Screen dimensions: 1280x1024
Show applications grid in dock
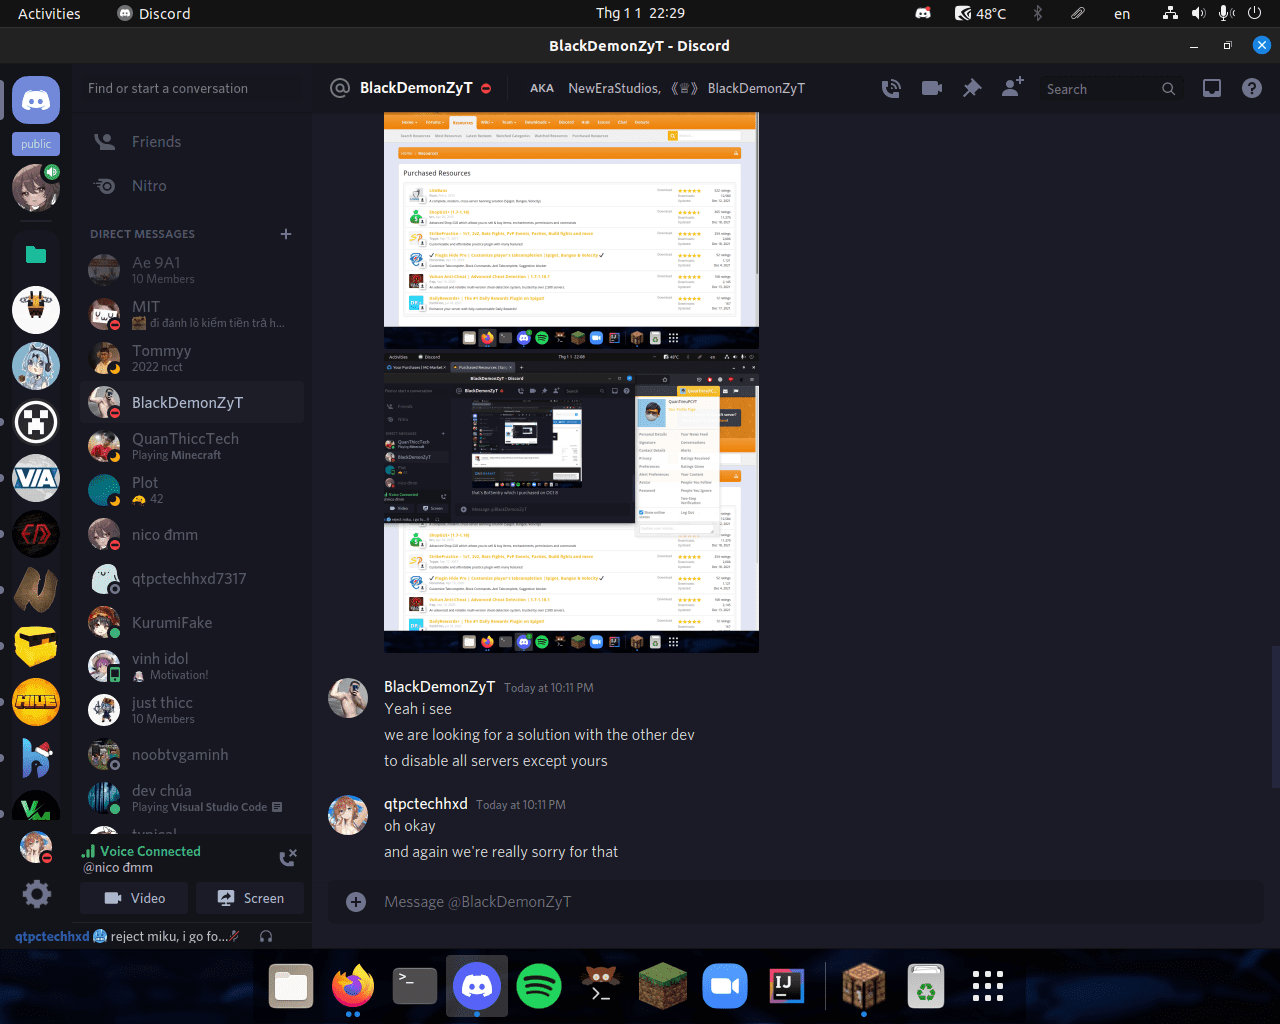(x=988, y=986)
